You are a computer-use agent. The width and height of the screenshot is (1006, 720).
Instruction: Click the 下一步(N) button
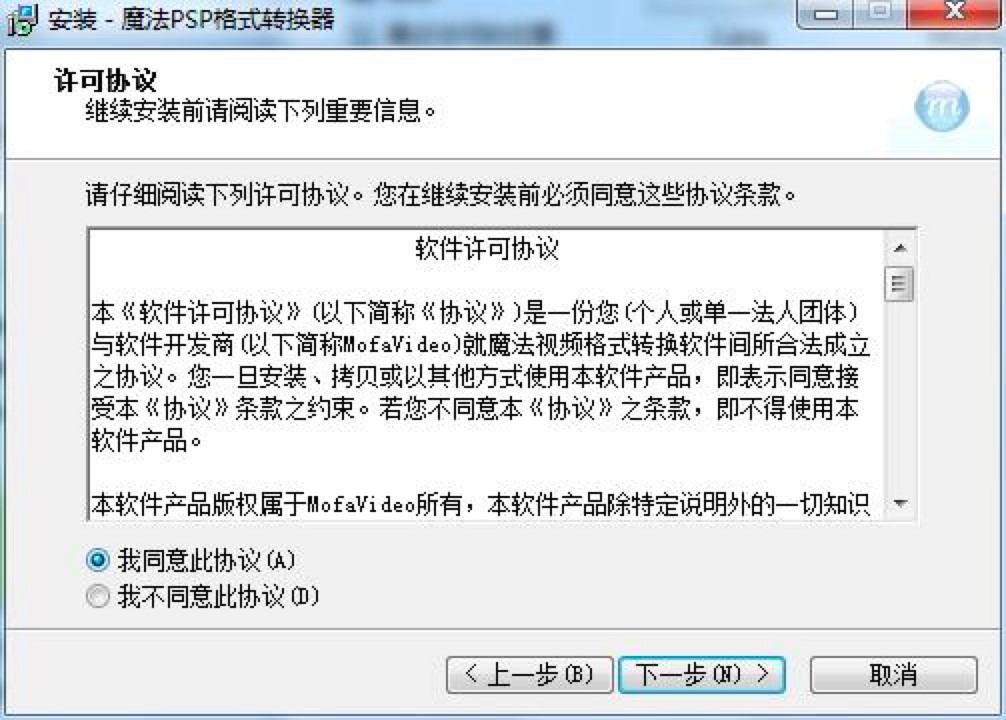[x=702, y=674]
